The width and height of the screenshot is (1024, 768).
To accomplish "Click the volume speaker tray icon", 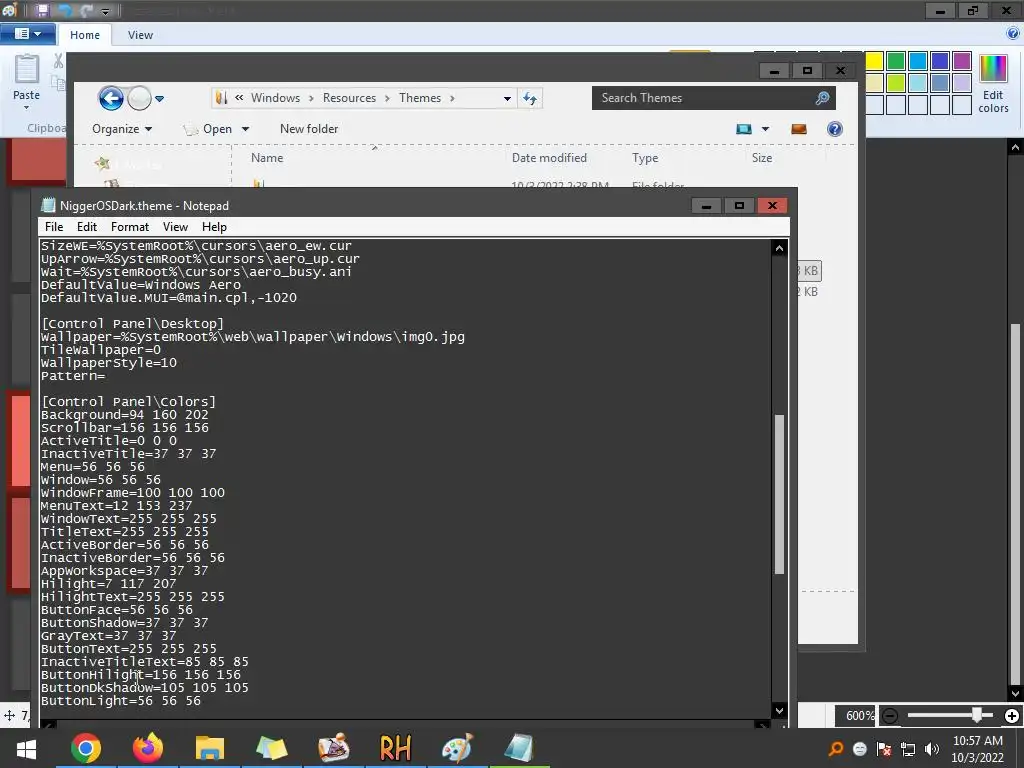I will [x=932, y=749].
